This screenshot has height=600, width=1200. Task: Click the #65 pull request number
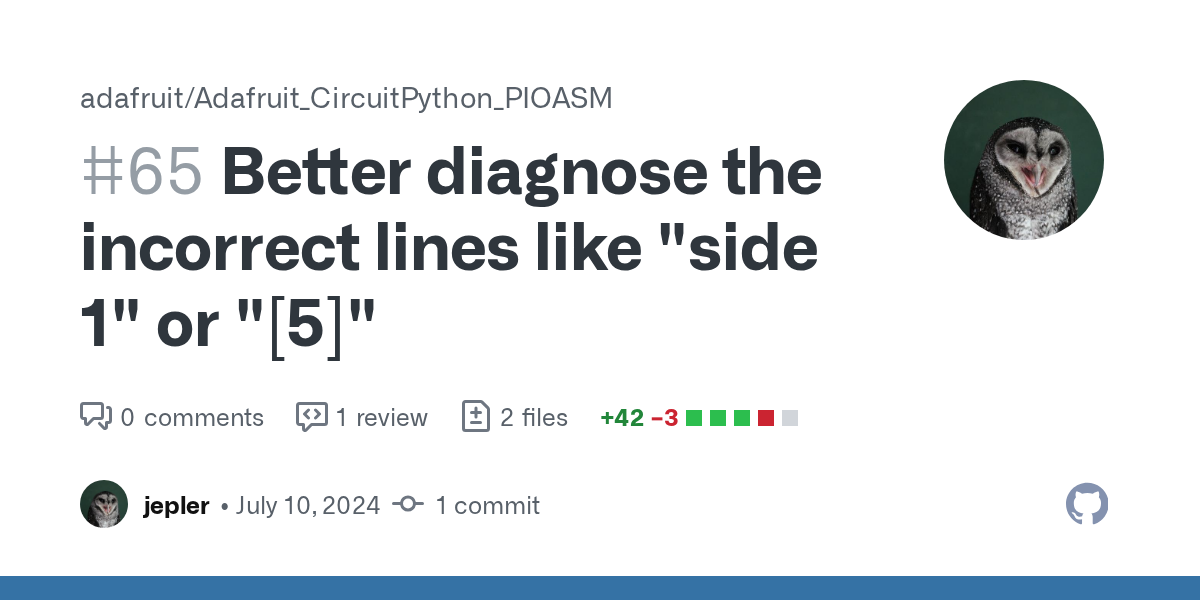(x=142, y=172)
